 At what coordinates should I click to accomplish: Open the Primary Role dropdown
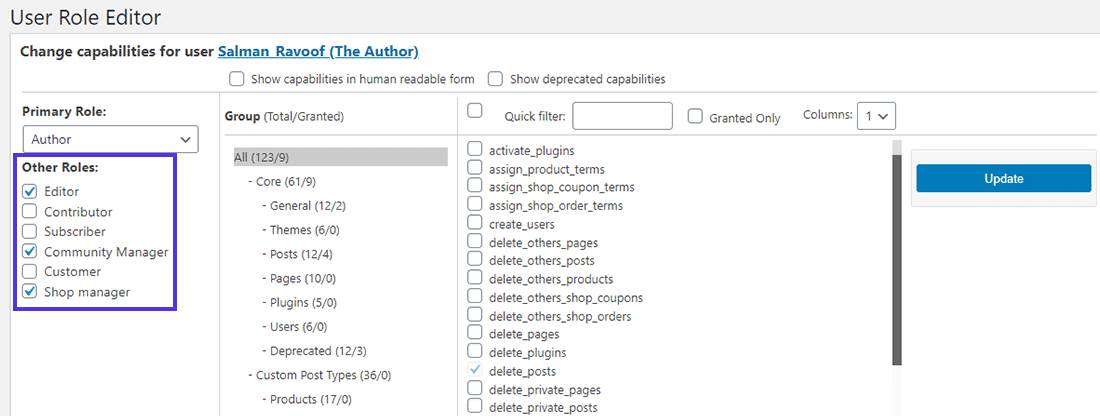point(110,139)
